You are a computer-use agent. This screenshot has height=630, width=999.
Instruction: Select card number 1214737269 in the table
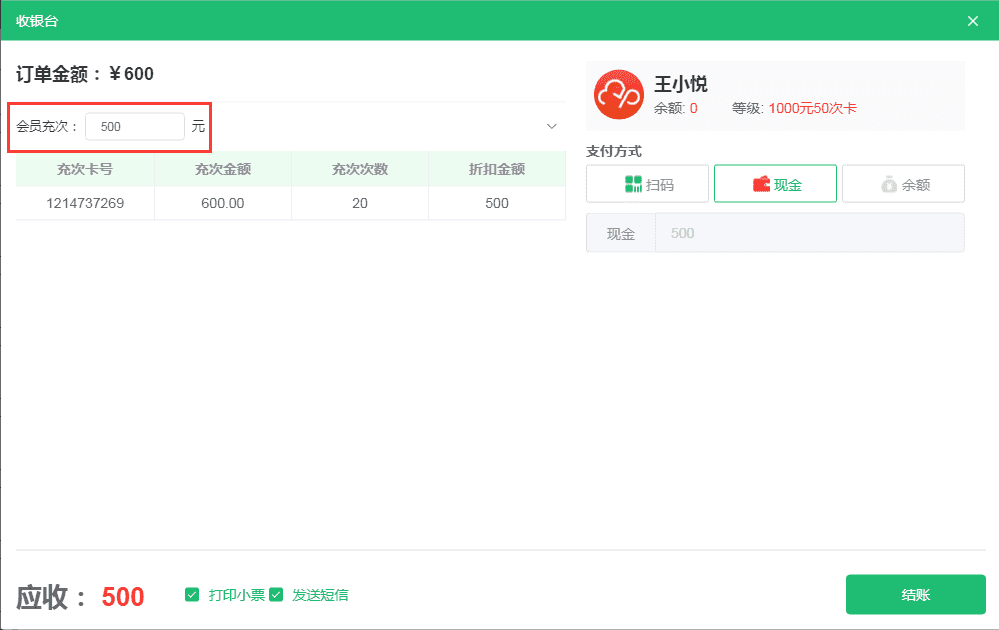(85, 203)
